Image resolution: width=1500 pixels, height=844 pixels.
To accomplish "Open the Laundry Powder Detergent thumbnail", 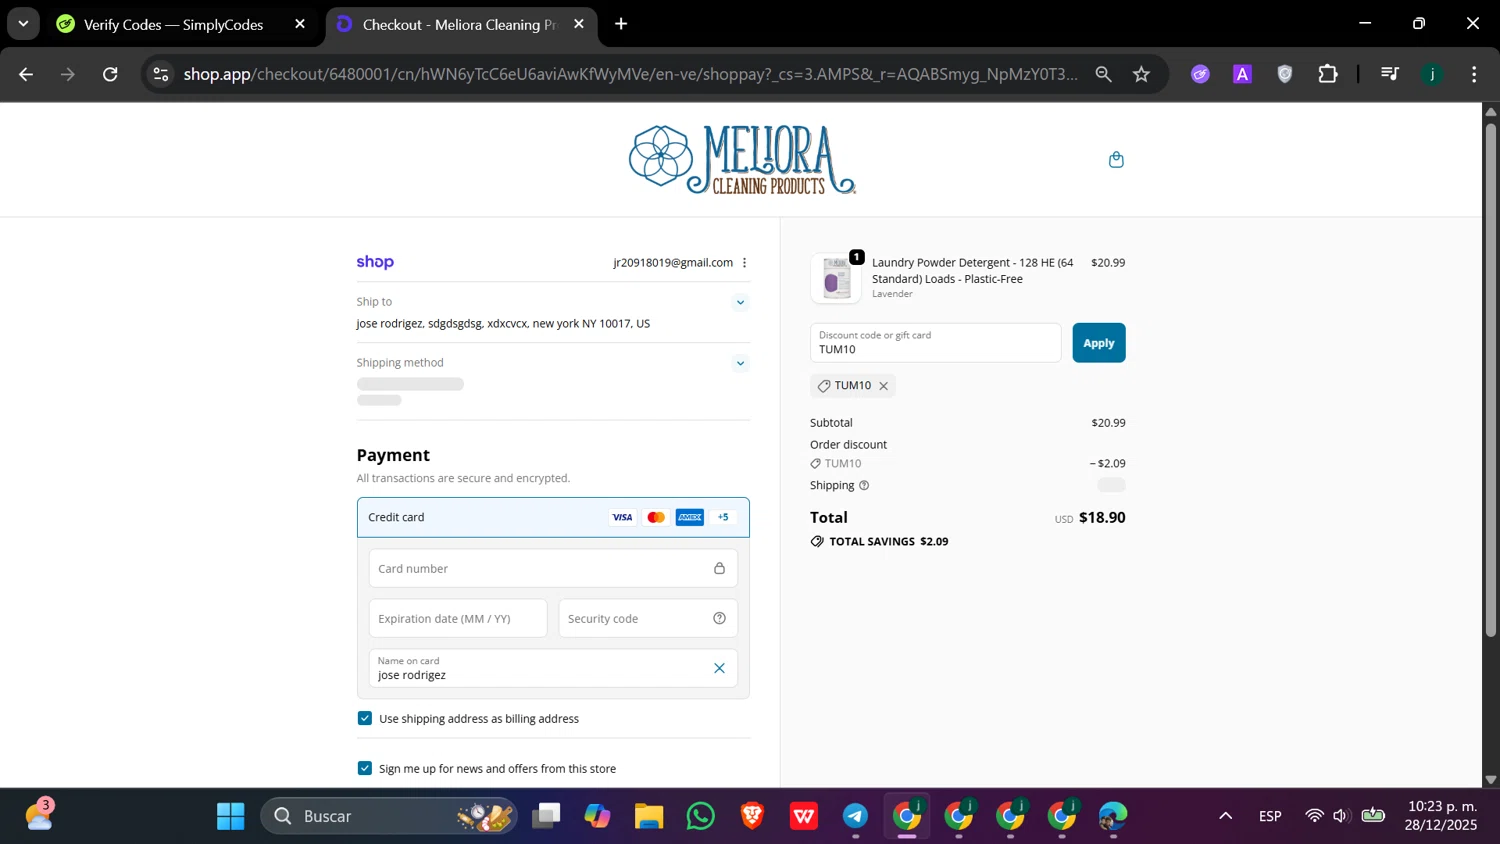I will (836, 278).
